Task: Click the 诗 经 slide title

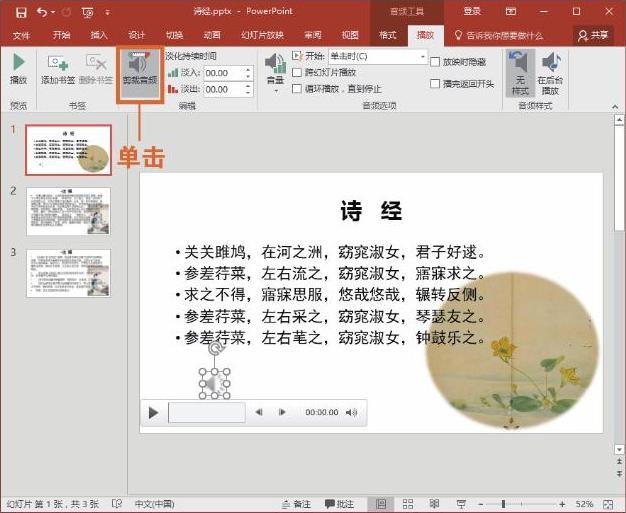Action: tap(371, 210)
